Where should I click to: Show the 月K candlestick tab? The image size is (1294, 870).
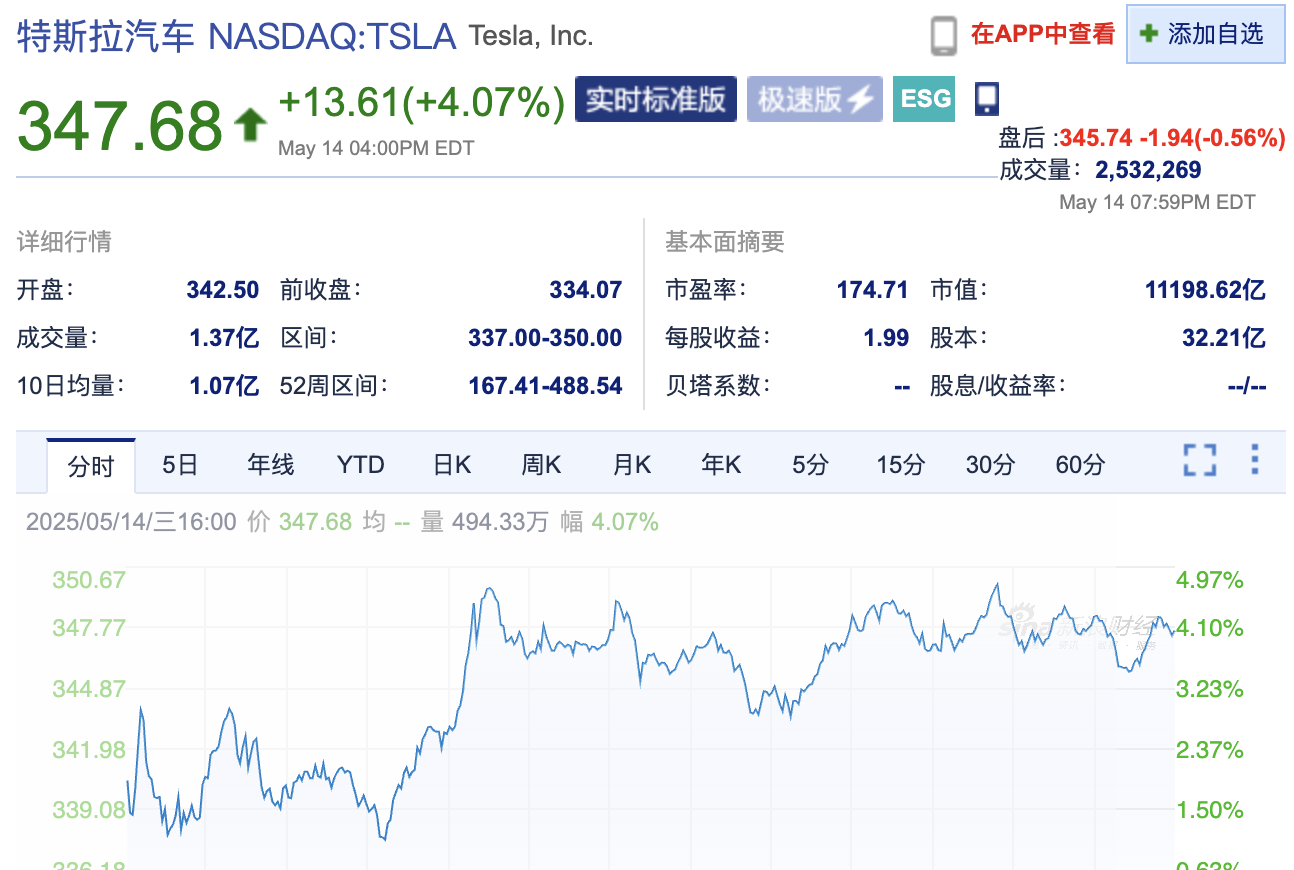coord(632,464)
